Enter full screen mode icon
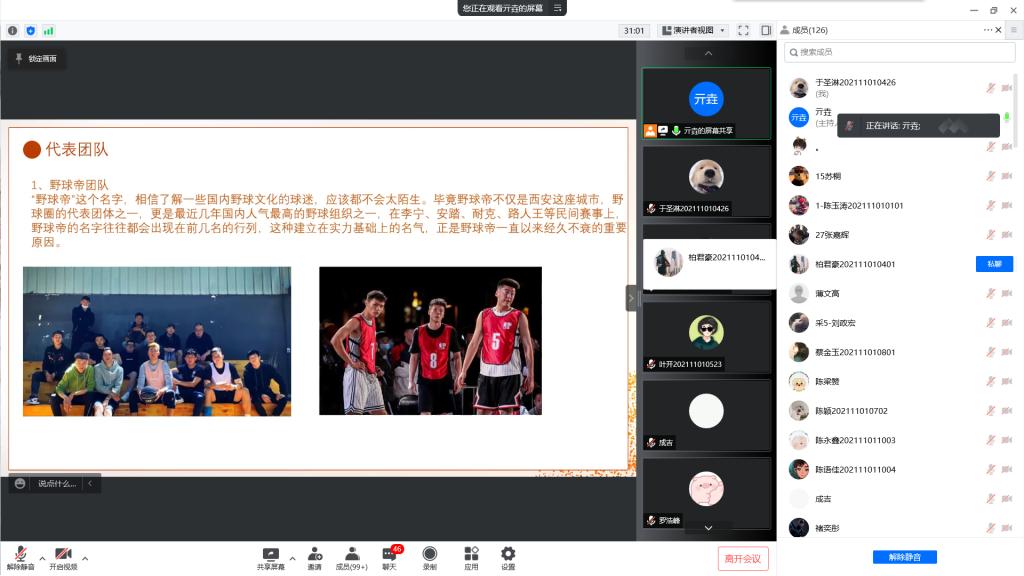This screenshot has height=576, width=1024. 743,31
